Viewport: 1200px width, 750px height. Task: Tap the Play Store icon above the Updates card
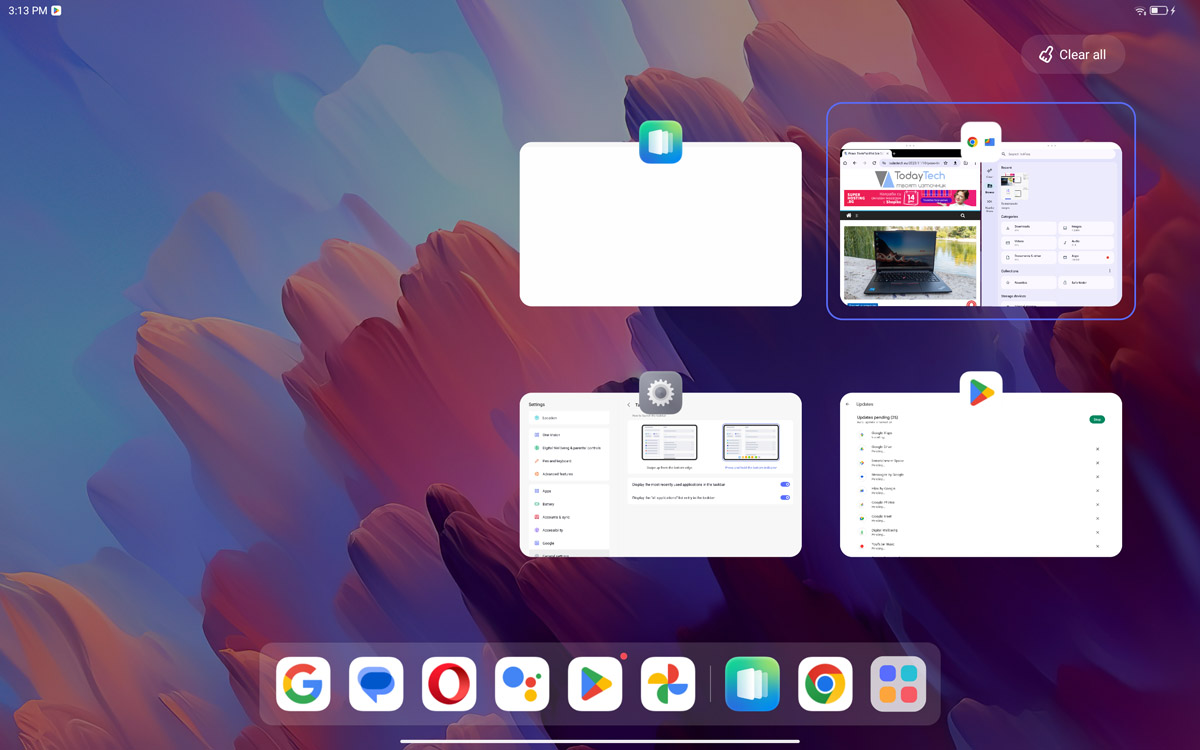tap(981, 393)
